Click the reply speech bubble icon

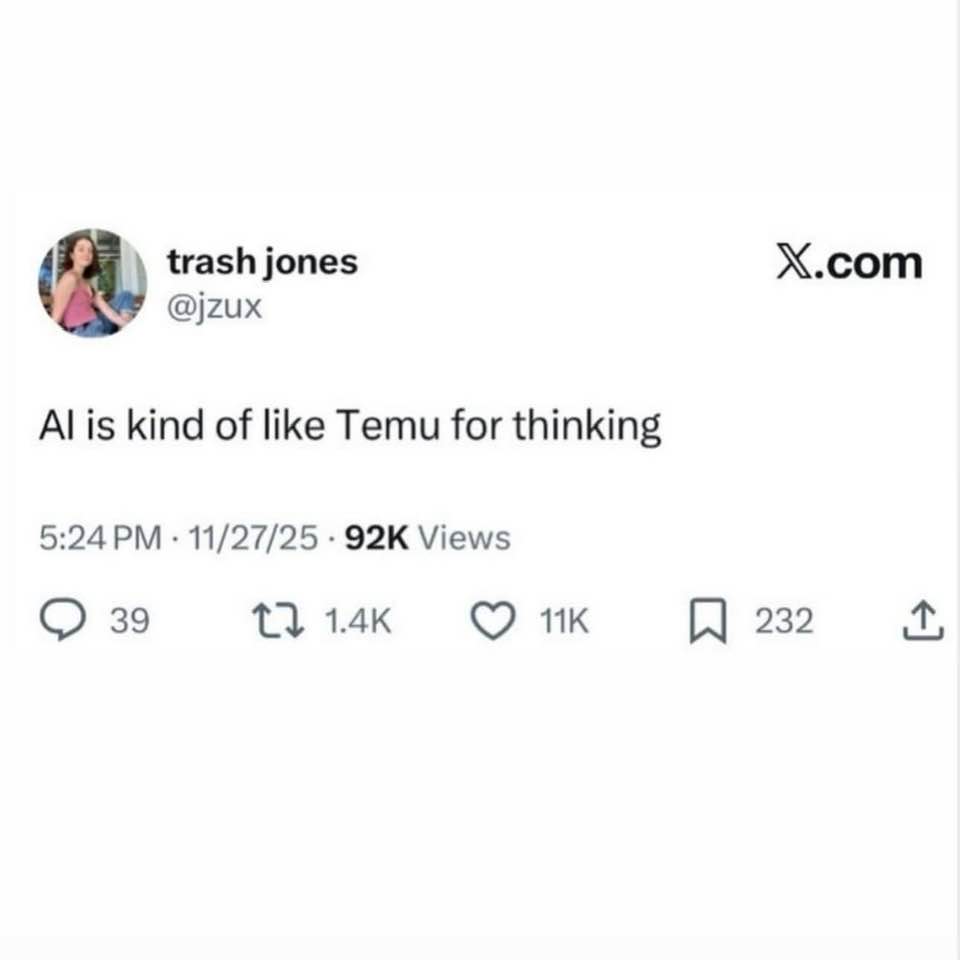pyautogui.click(x=62, y=620)
